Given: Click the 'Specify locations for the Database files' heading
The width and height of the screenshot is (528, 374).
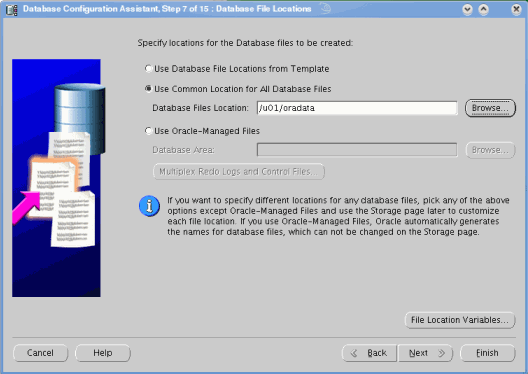Looking at the screenshot, I should (245, 43).
